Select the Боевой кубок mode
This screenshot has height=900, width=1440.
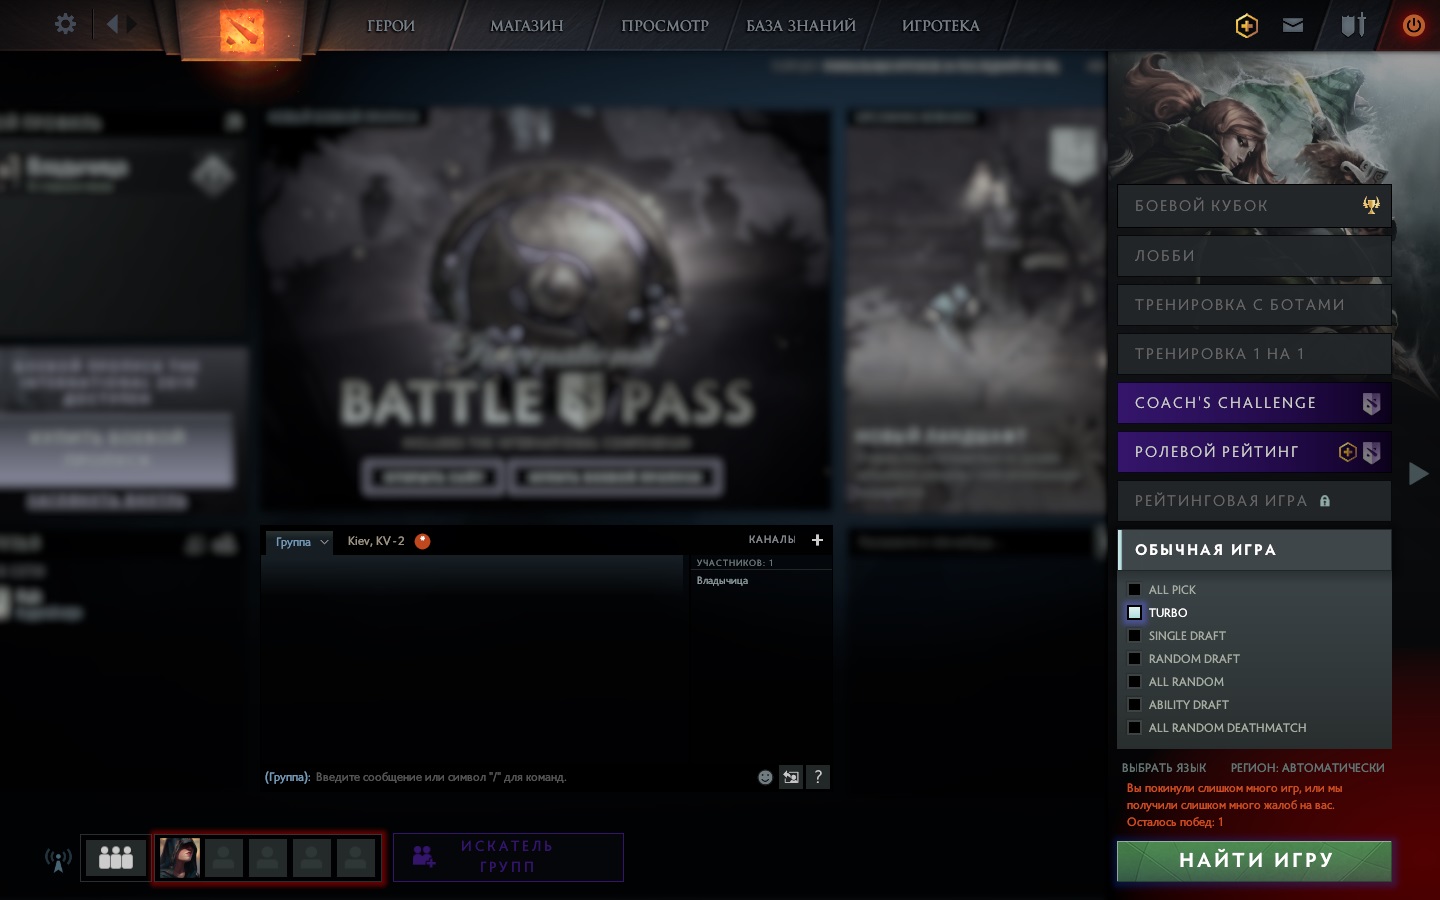point(1254,206)
